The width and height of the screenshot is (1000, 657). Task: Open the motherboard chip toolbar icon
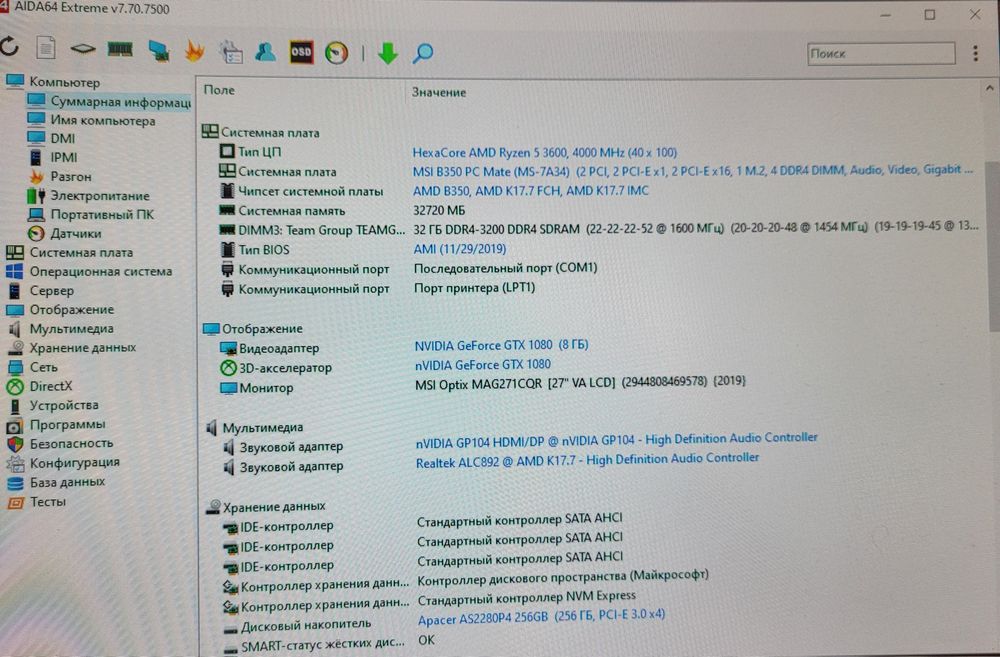pyautogui.click(x=83, y=48)
